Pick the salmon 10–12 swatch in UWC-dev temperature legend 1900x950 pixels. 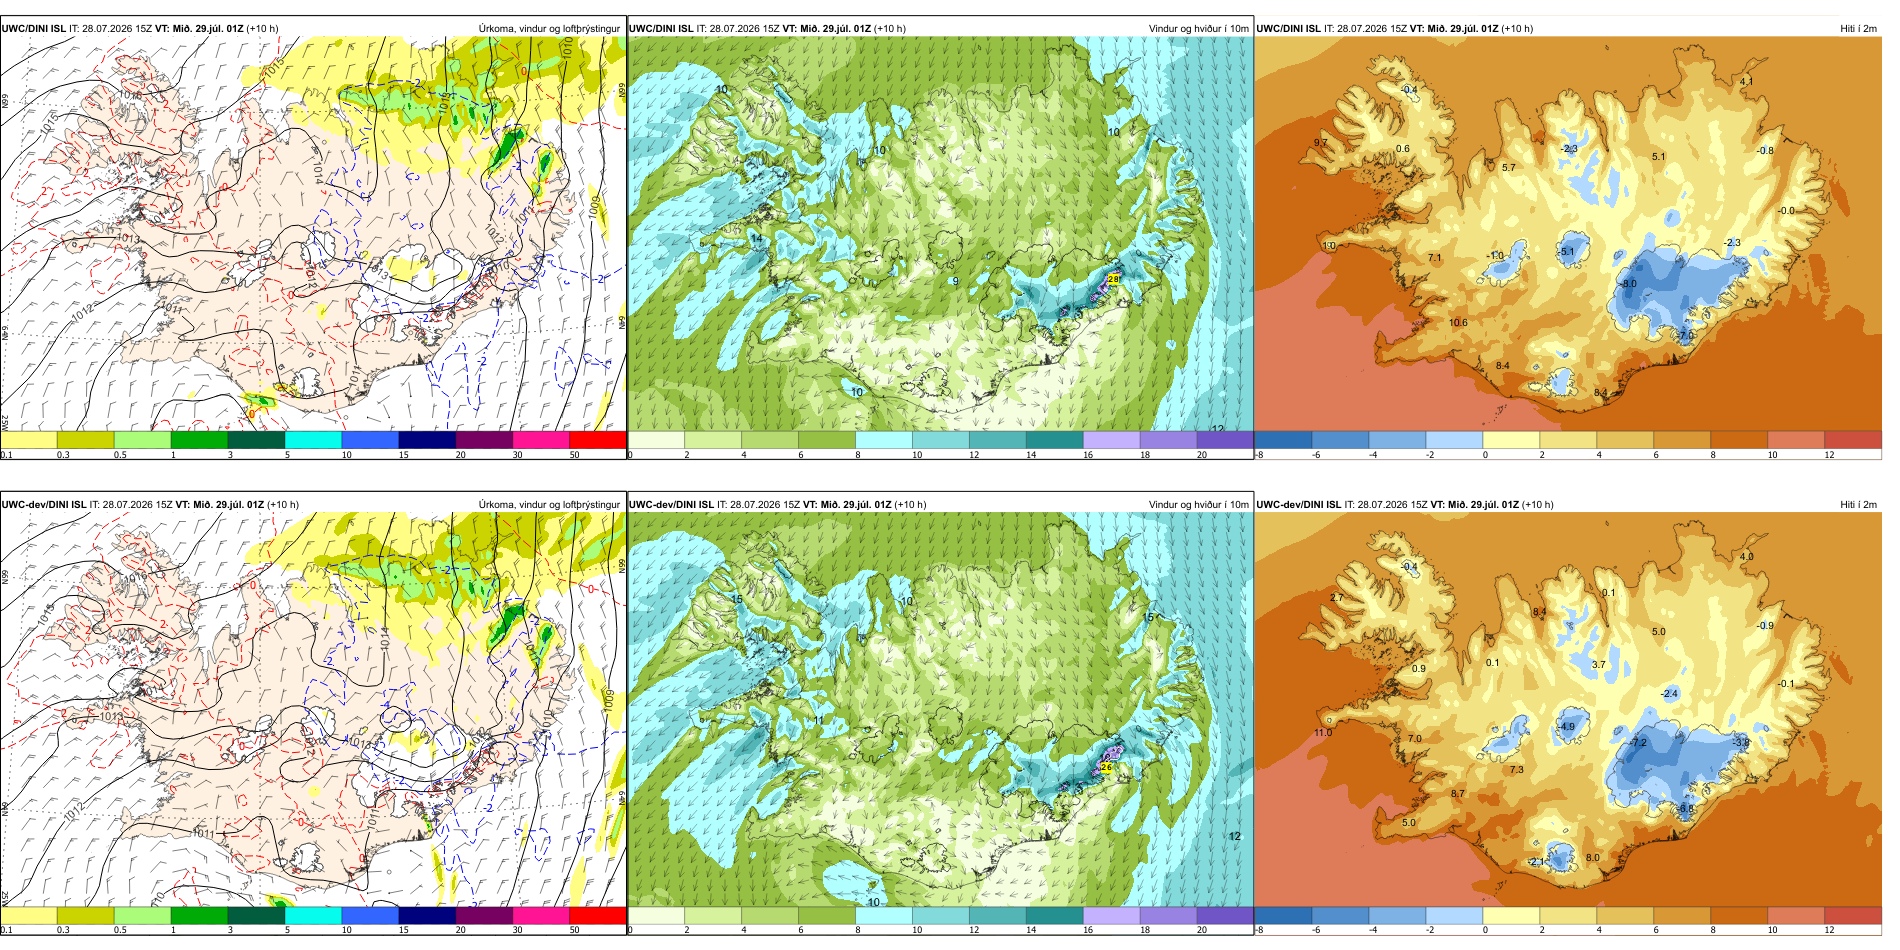tap(1796, 915)
